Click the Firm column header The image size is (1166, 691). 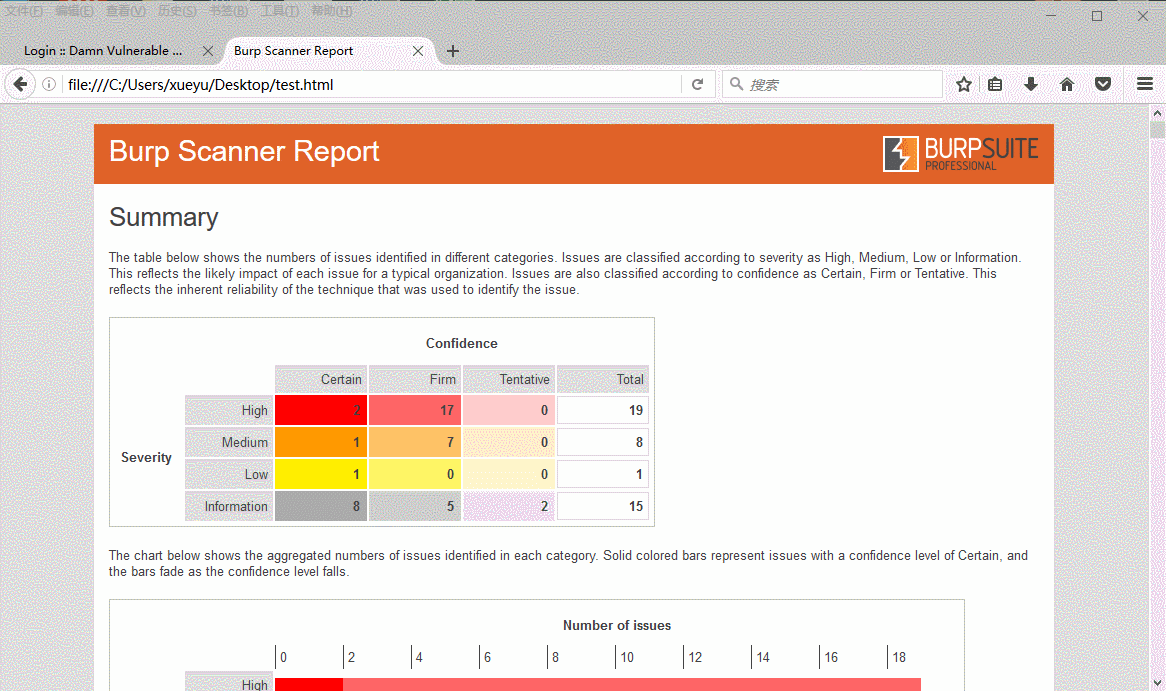(x=415, y=379)
